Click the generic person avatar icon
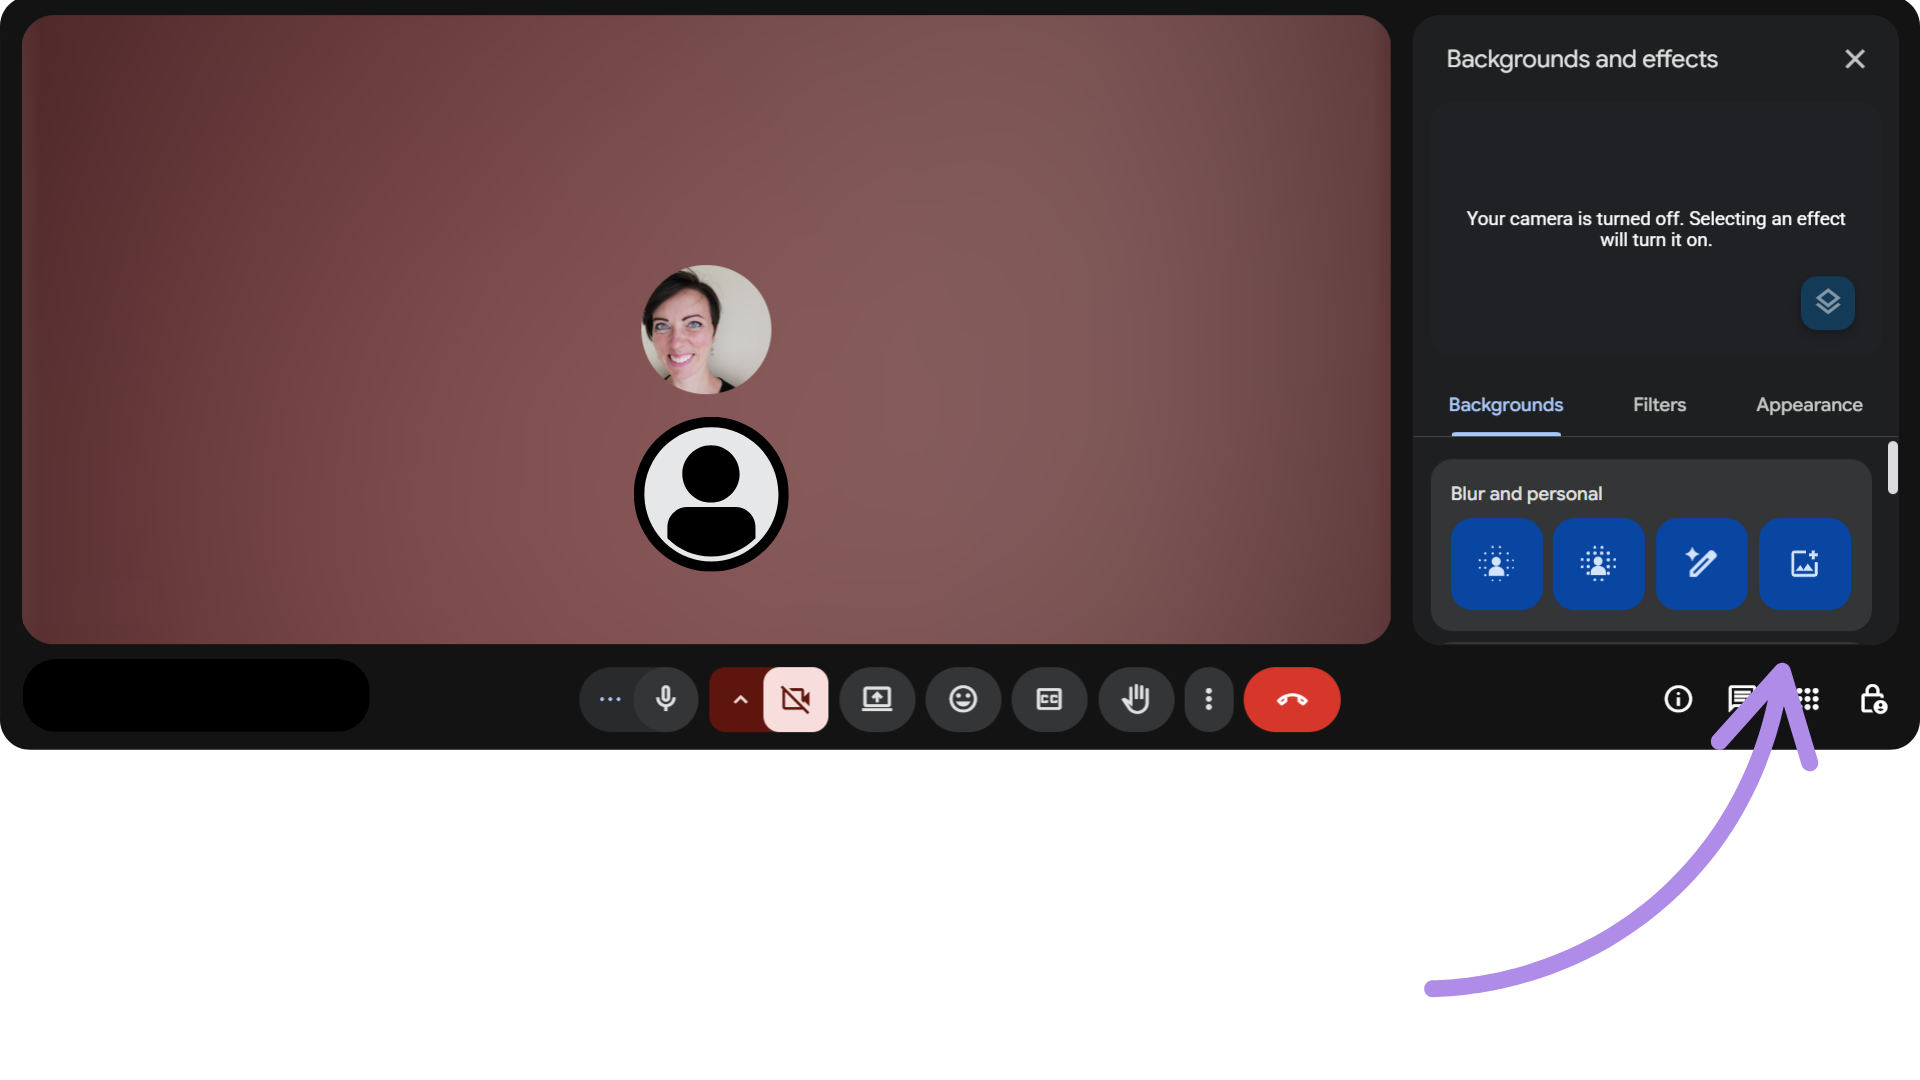The image size is (1920, 1080). point(711,494)
